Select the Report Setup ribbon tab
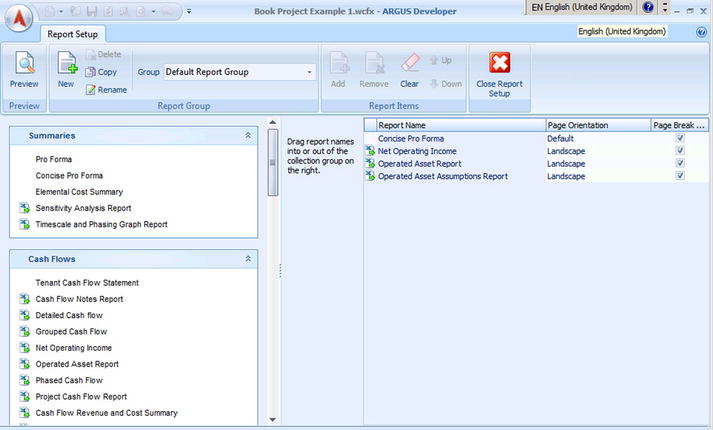 pos(73,34)
